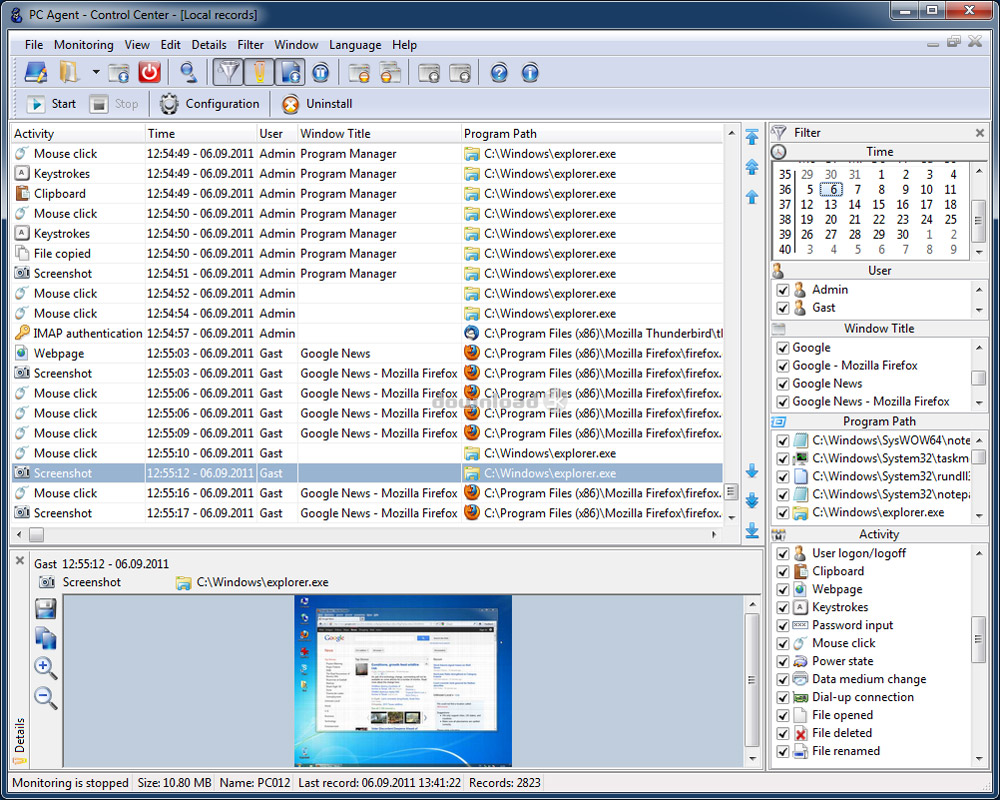Viewport: 1000px width, 800px height.
Task: Uncheck Keystrokes activity filter
Action: click(783, 607)
